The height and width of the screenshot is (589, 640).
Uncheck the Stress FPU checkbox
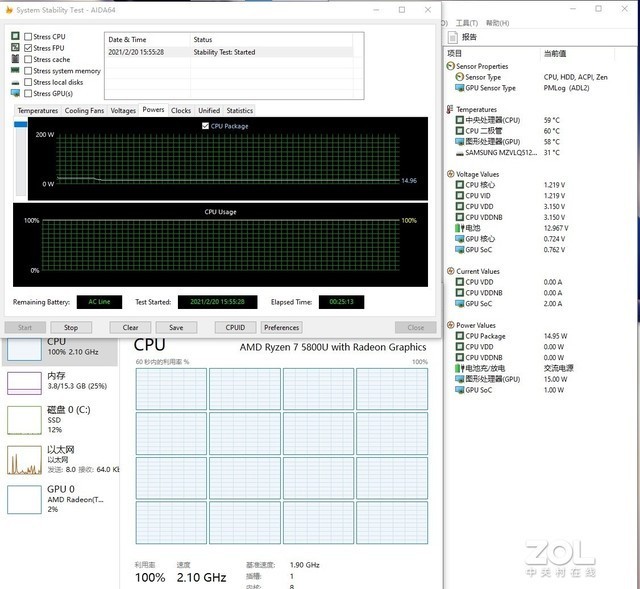[28, 48]
